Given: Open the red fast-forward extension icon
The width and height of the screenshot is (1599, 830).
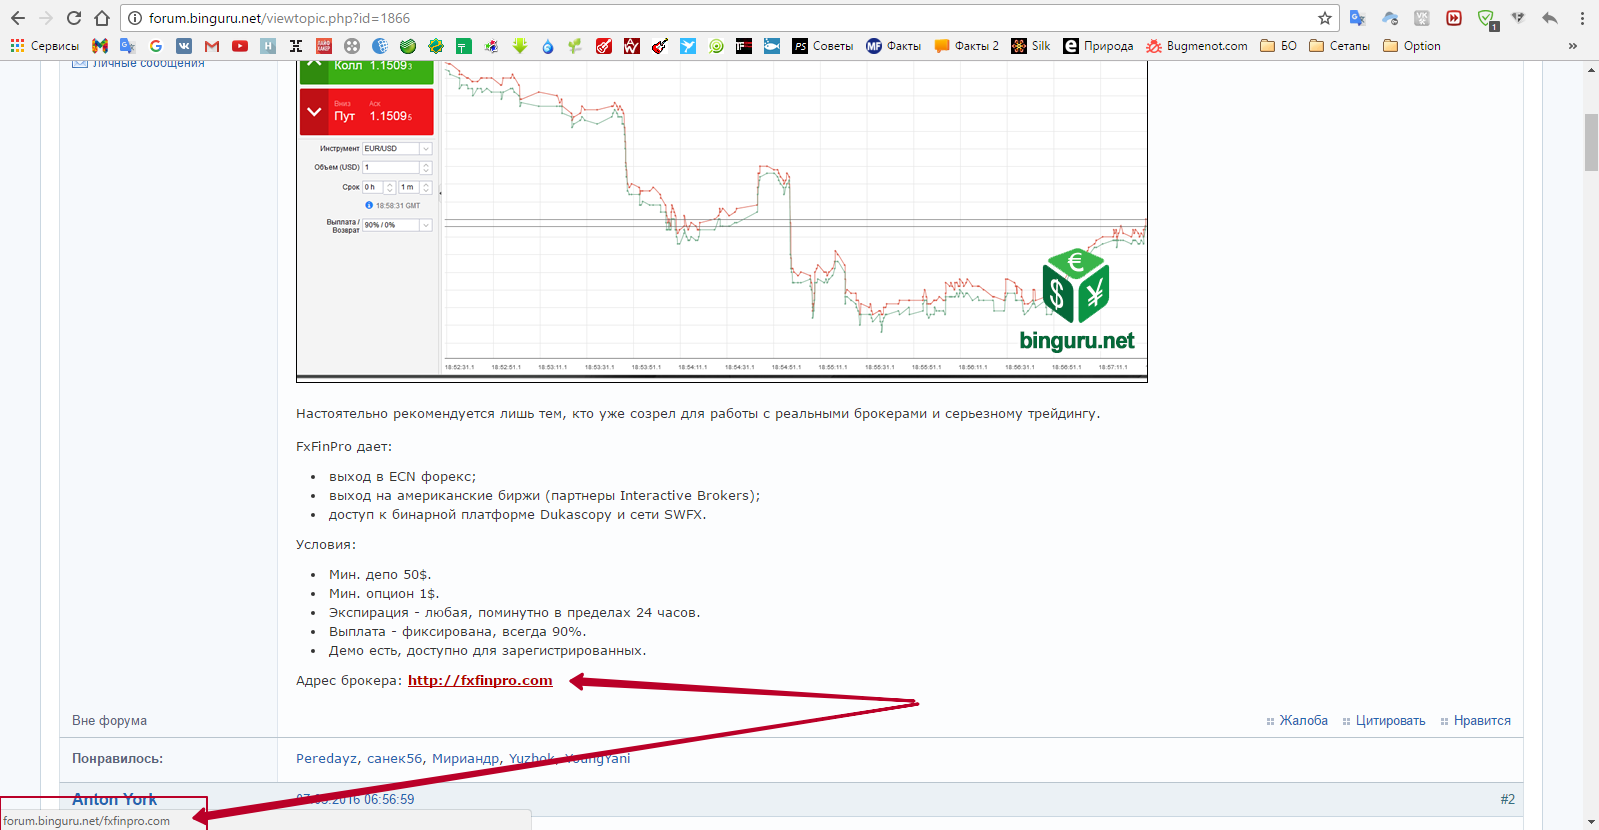Looking at the screenshot, I should tap(1454, 18).
